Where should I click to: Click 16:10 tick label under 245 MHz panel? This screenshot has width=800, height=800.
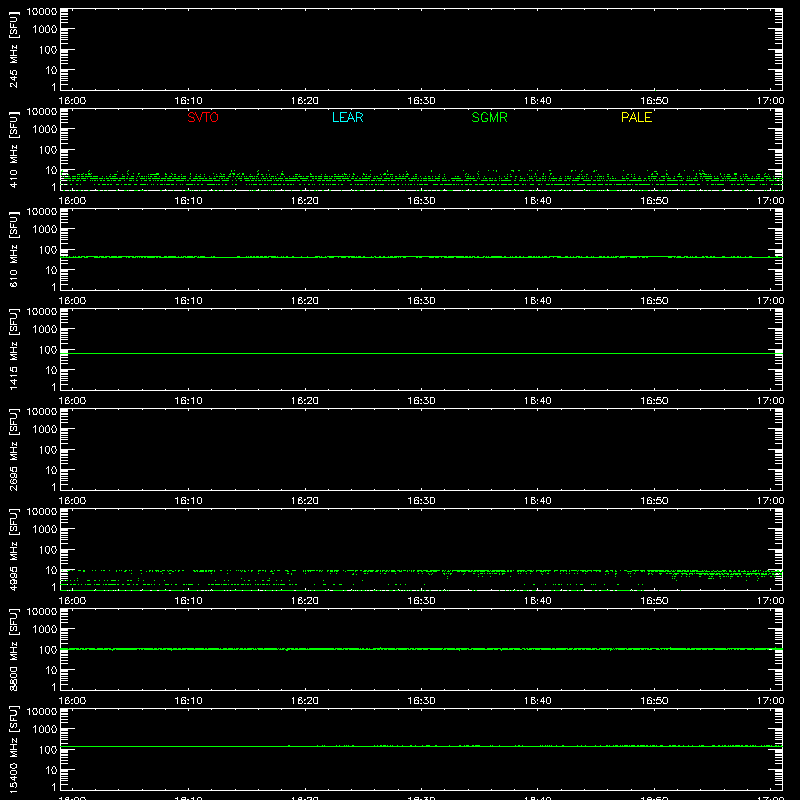pos(188,101)
